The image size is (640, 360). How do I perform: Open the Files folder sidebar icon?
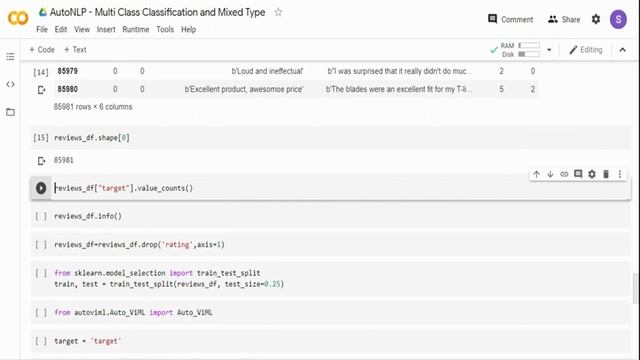[x=10, y=112]
